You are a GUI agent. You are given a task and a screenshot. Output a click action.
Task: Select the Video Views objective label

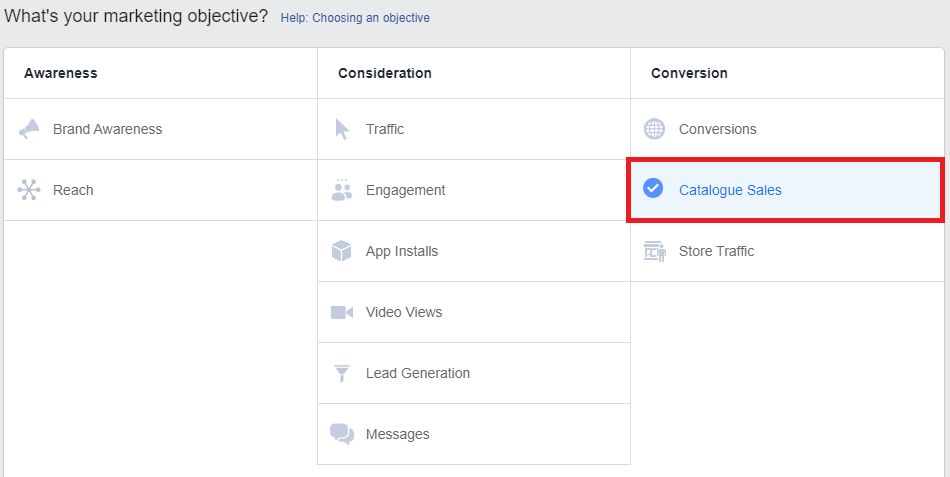coord(404,312)
